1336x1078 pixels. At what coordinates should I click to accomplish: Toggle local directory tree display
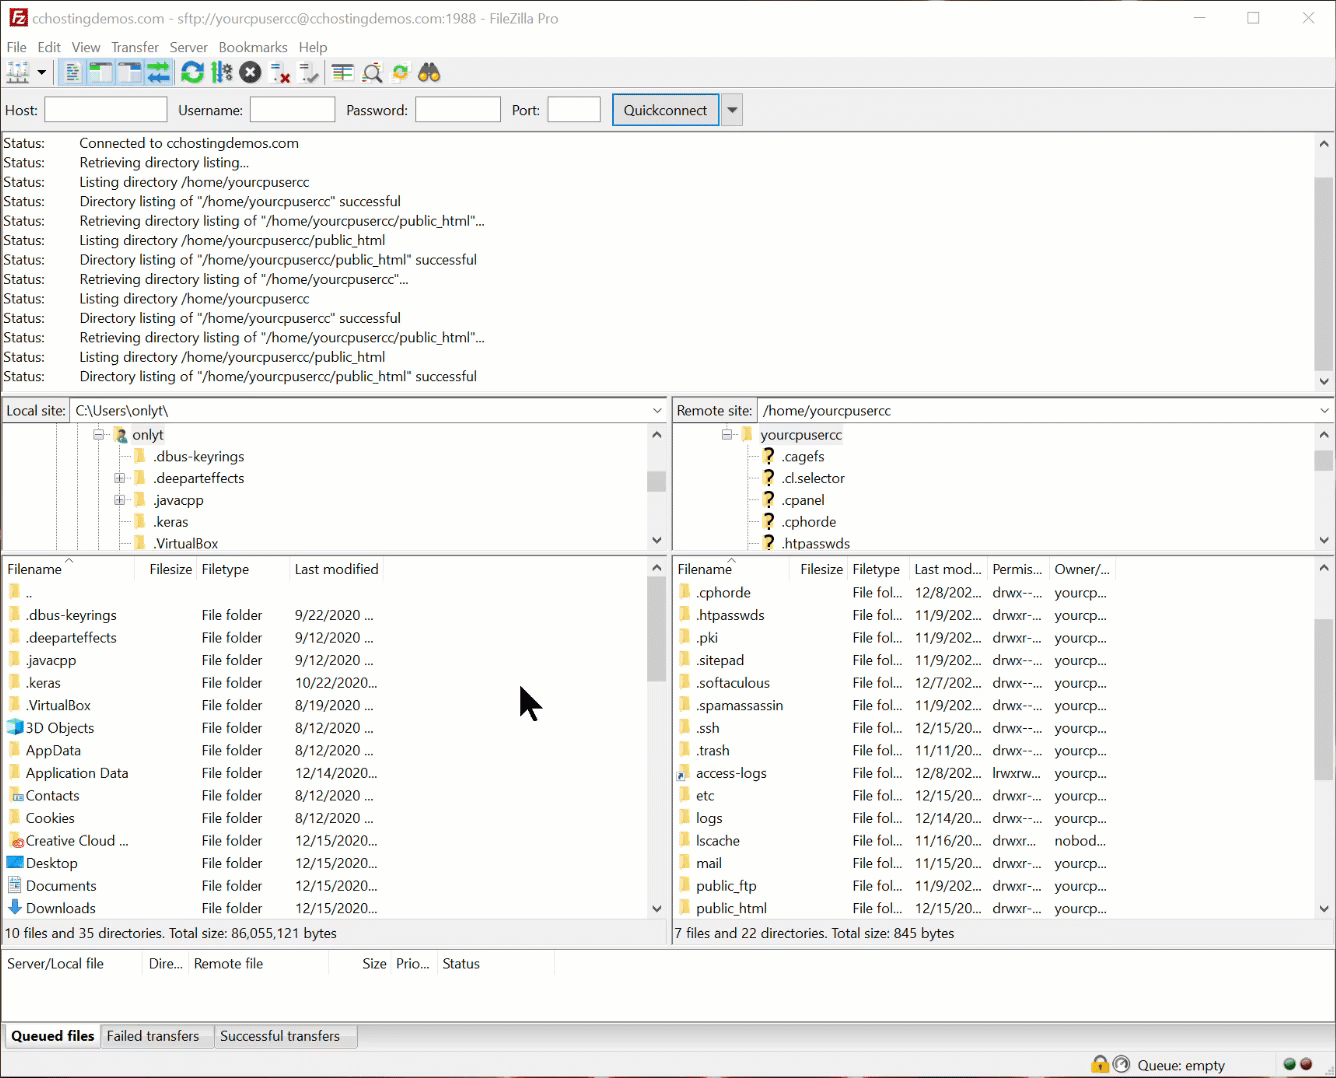tap(100, 72)
